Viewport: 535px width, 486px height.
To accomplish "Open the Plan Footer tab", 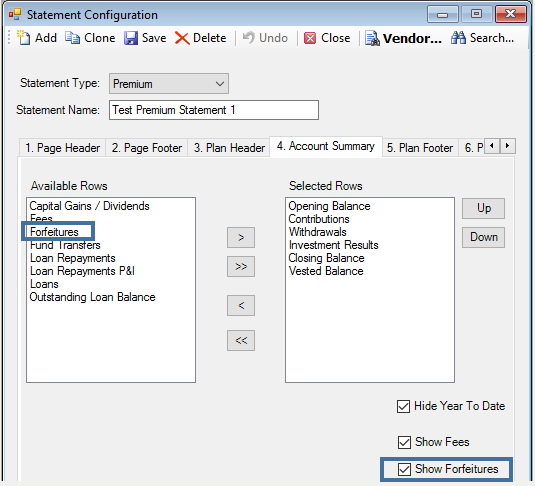I will [420, 148].
